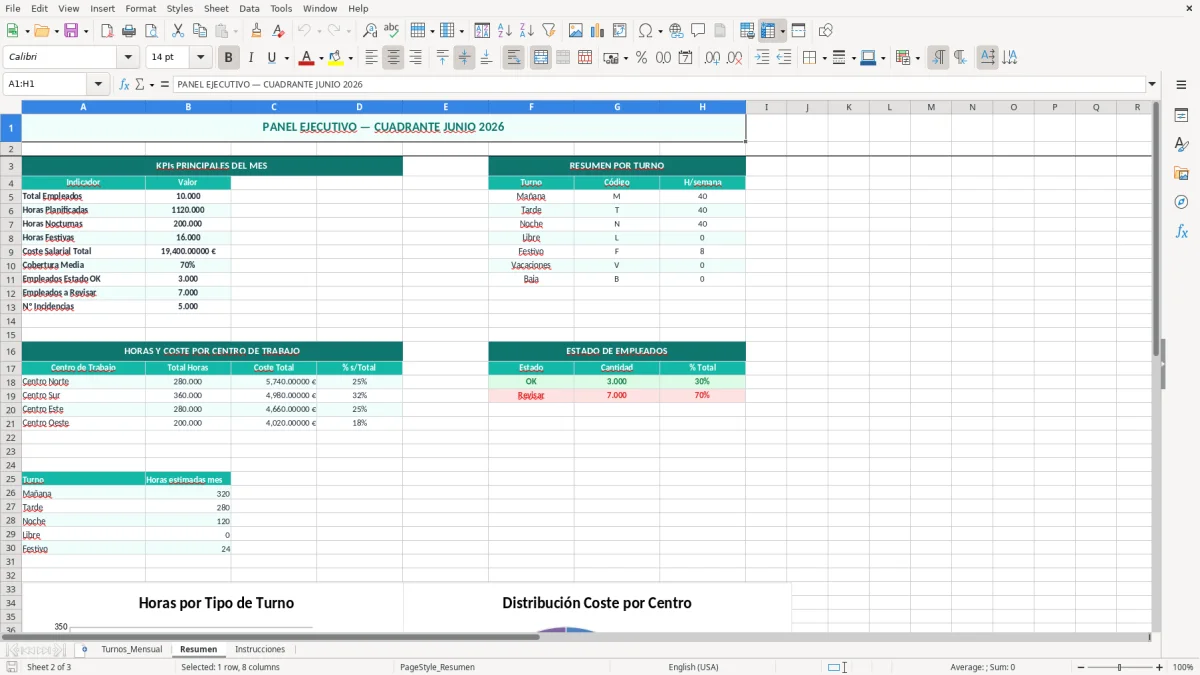The height and width of the screenshot is (675, 1200).
Task: Open the sidebar Functions fx icon
Action: tap(1181, 231)
